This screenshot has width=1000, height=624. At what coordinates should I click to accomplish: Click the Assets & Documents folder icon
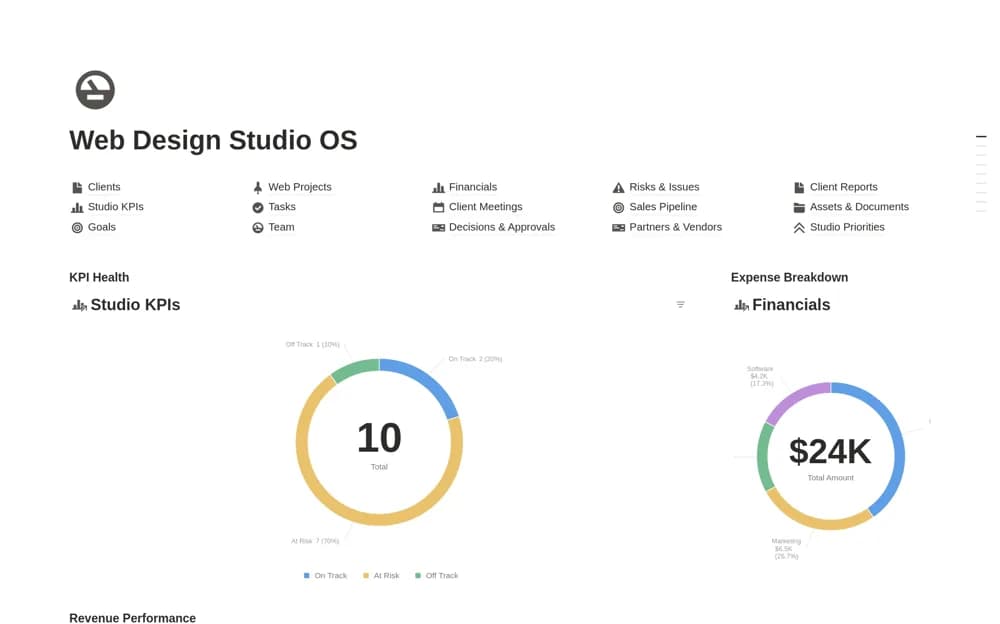pyautogui.click(x=799, y=207)
